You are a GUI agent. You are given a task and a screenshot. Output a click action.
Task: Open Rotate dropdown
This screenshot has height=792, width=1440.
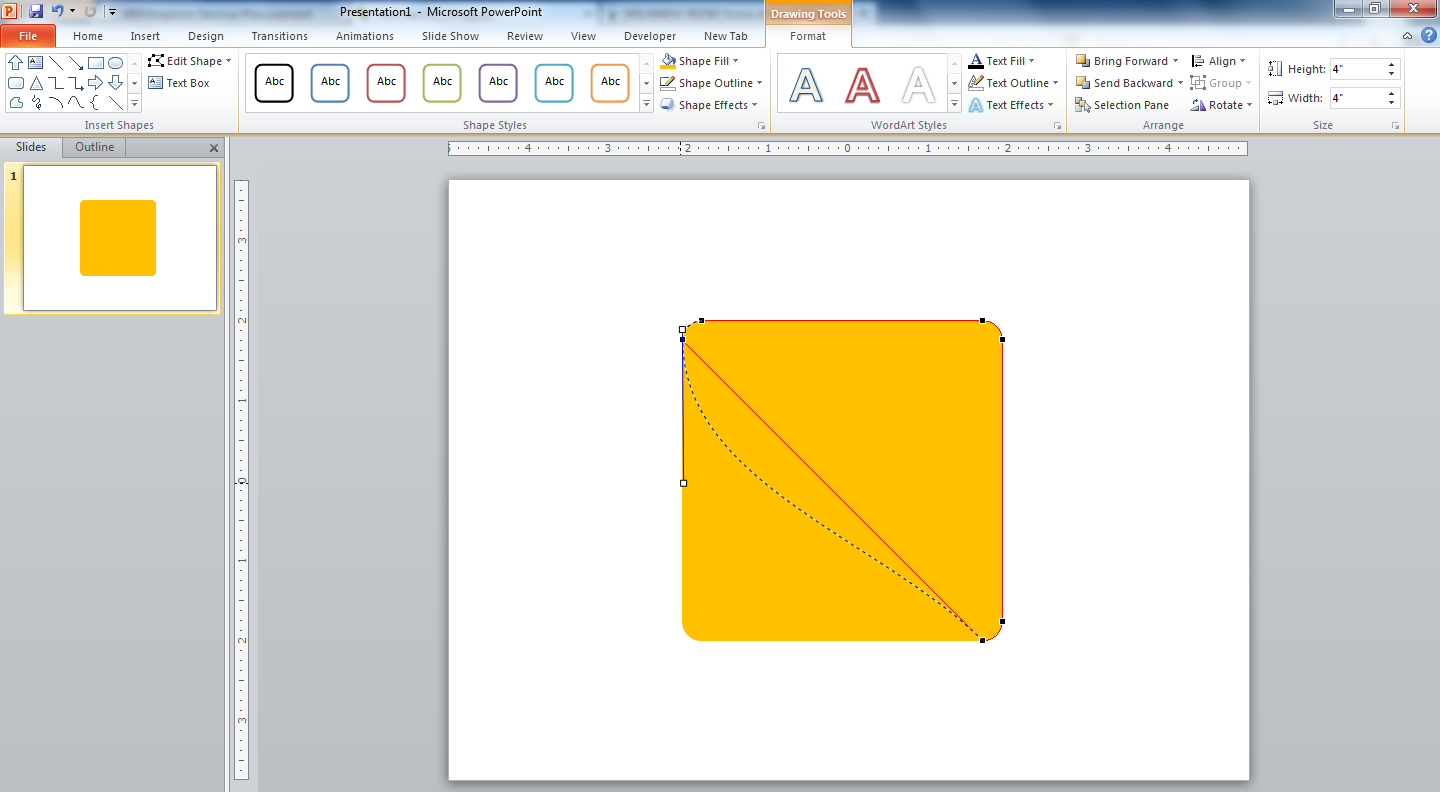(1221, 105)
